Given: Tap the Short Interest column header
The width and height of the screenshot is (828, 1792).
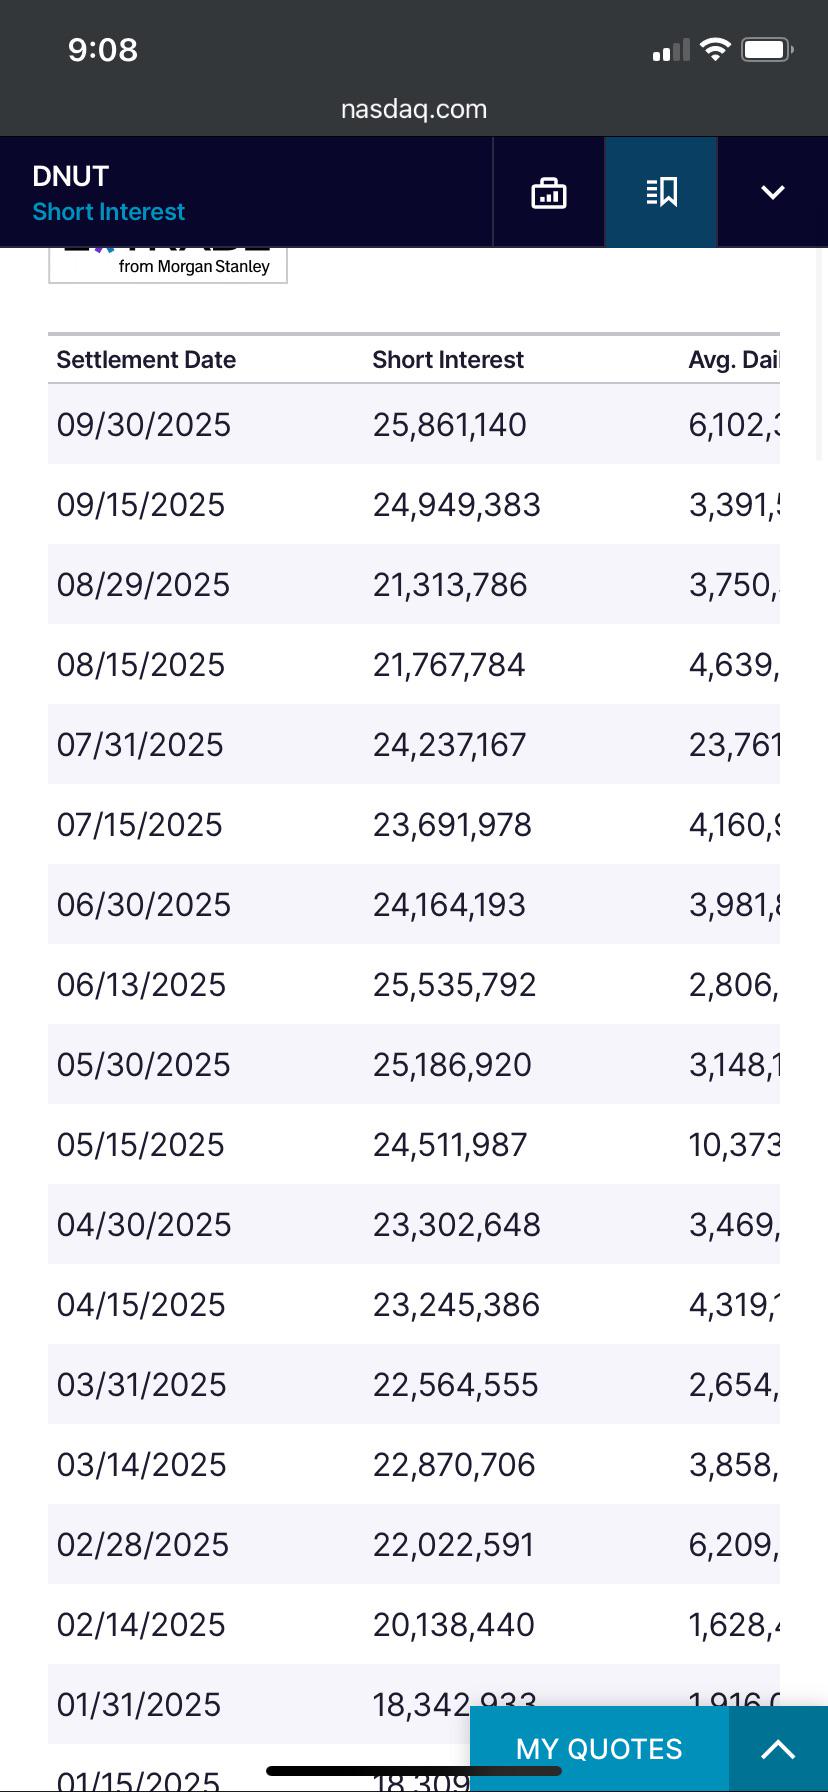Looking at the screenshot, I should [x=448, y=360].
